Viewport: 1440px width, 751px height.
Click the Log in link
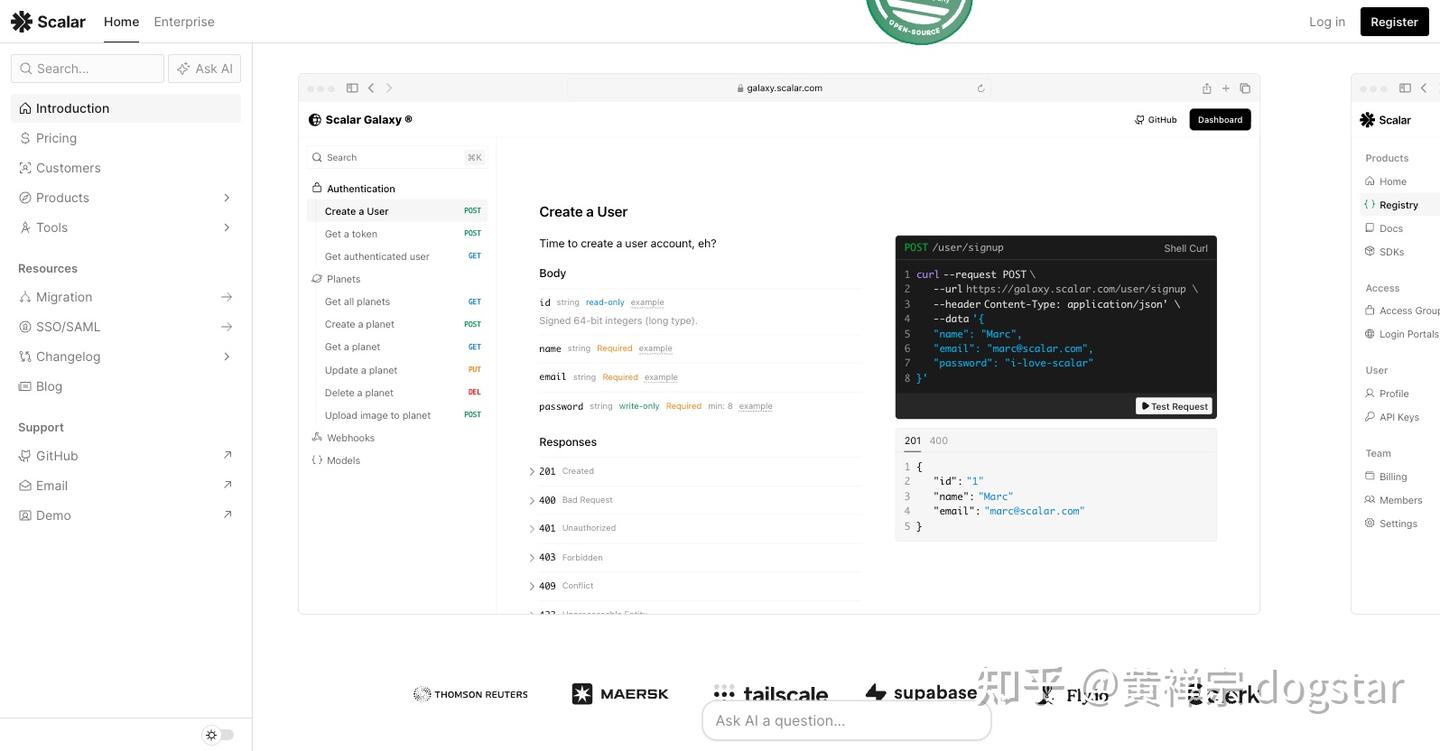[x=1327, y=22]
